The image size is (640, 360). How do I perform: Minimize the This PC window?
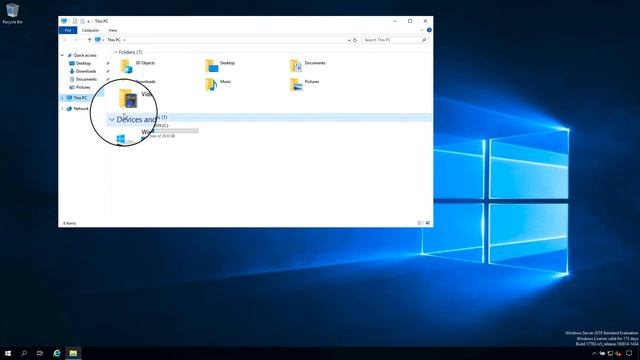(x=395, y=21)
